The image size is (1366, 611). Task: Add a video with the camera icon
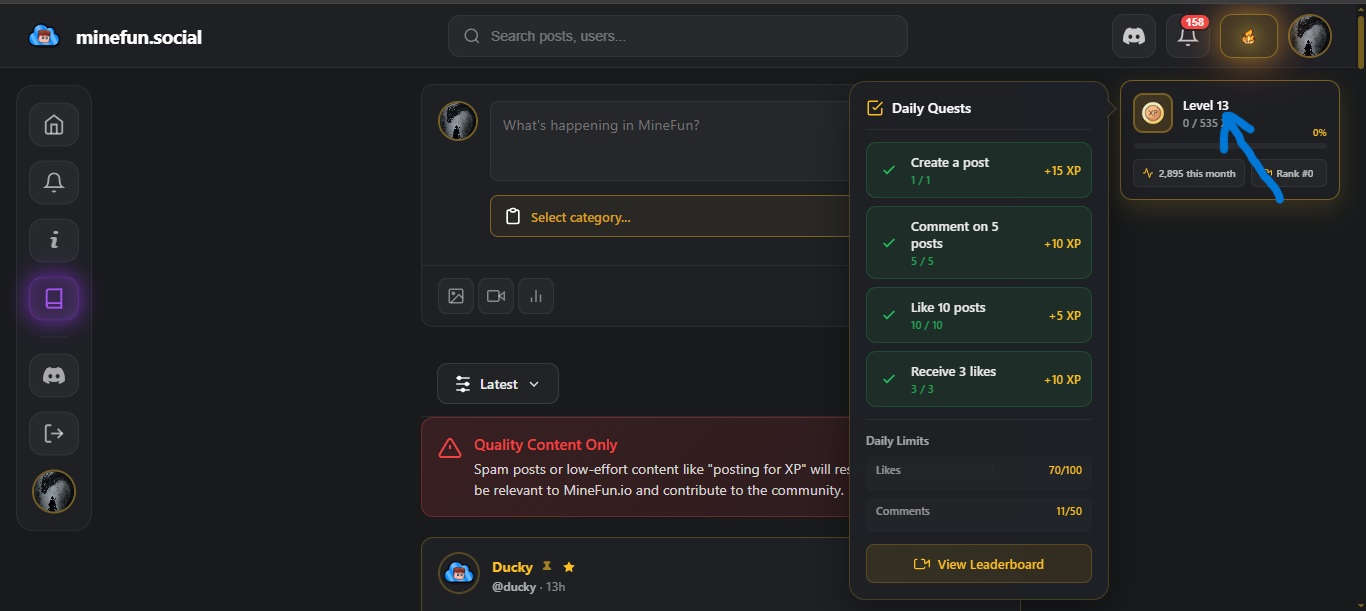pos(496,296)
